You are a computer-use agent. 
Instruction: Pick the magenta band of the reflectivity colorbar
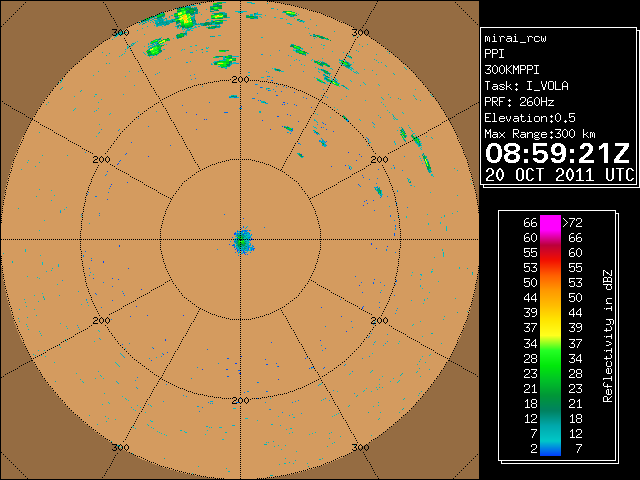550,223
